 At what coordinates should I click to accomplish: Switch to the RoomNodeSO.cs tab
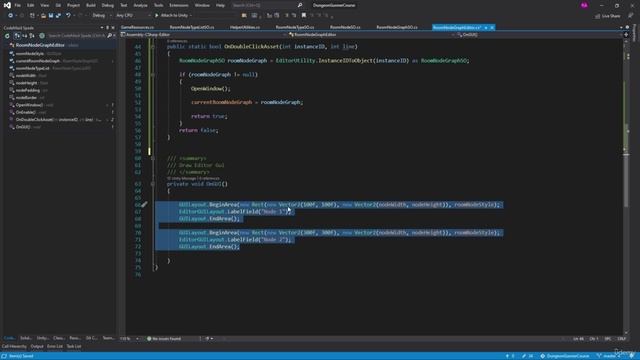tap(345, 27)
